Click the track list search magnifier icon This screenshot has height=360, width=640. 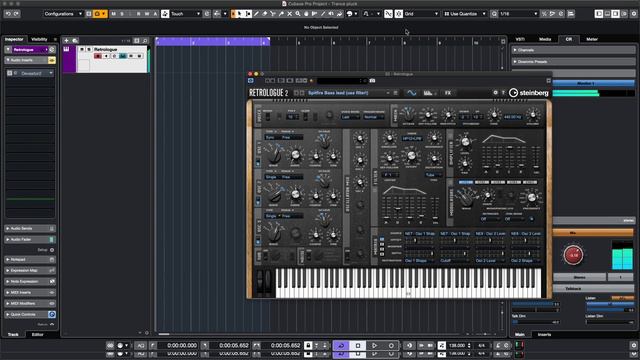(145, 40)
